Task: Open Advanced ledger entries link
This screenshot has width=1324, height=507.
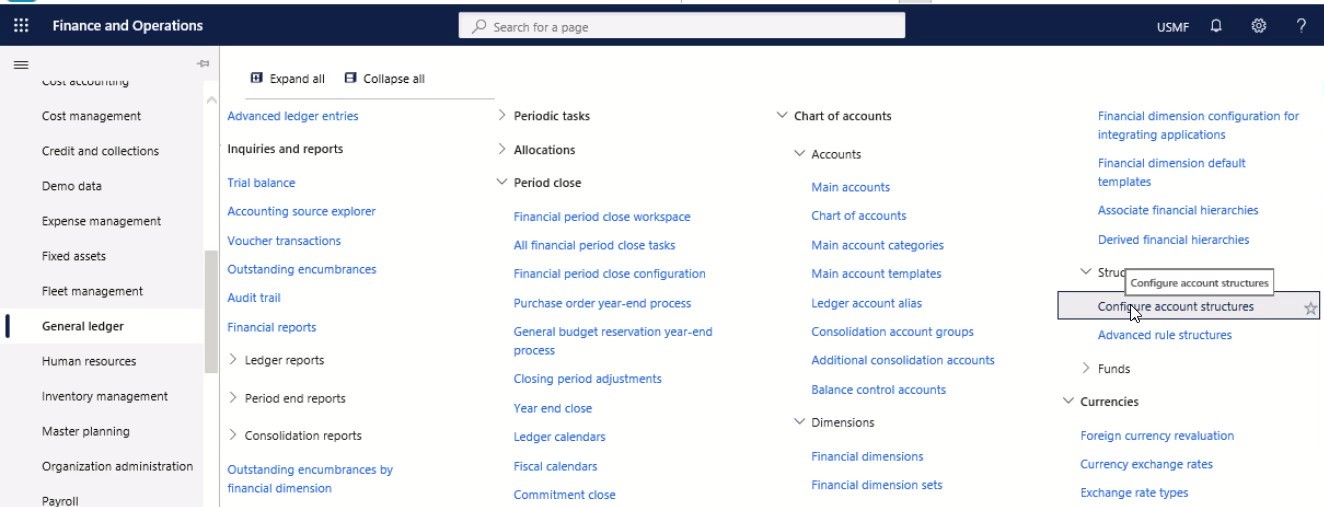Action: point(293,116)
